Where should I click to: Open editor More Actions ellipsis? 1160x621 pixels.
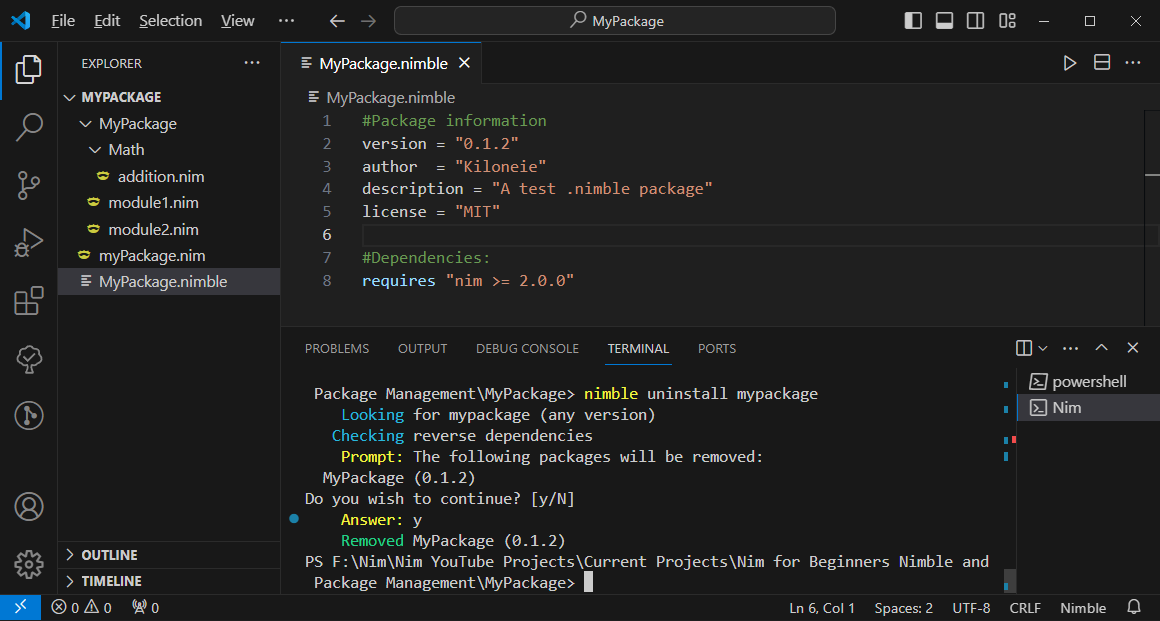pyautogui.click(x=1133, y=63)
